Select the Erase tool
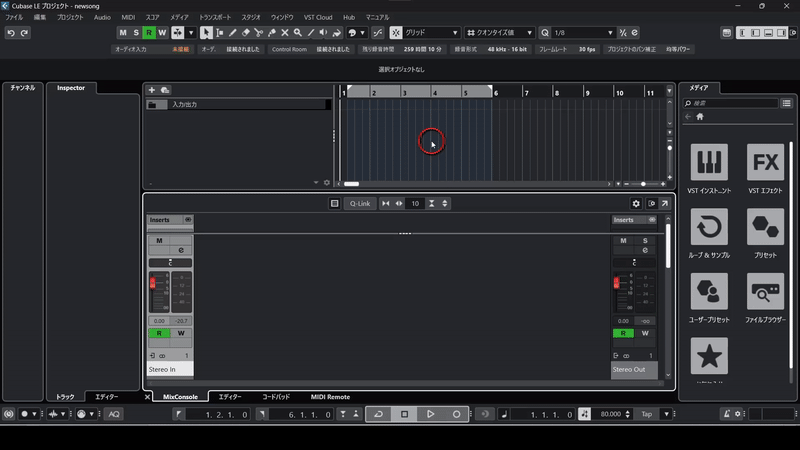Image resolution: width=800 pixels, height=450 pixels. pyautogui.click(x=245, y=33)
